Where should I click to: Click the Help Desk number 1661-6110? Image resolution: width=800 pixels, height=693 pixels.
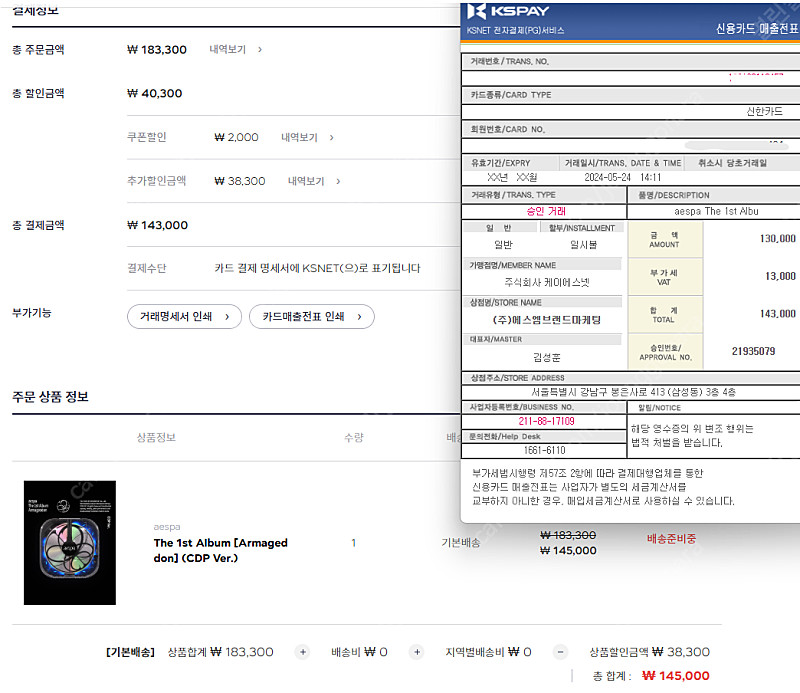click(546, 450)
